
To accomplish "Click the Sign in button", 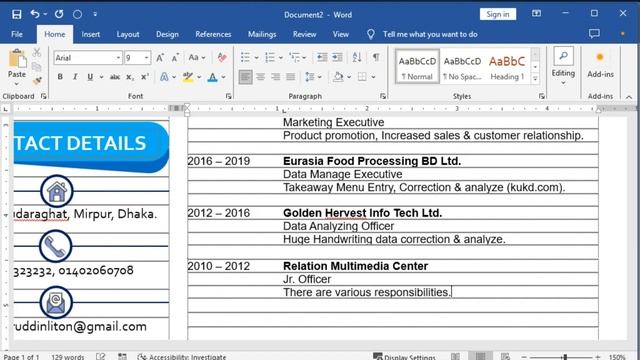I will click(498, 14).
